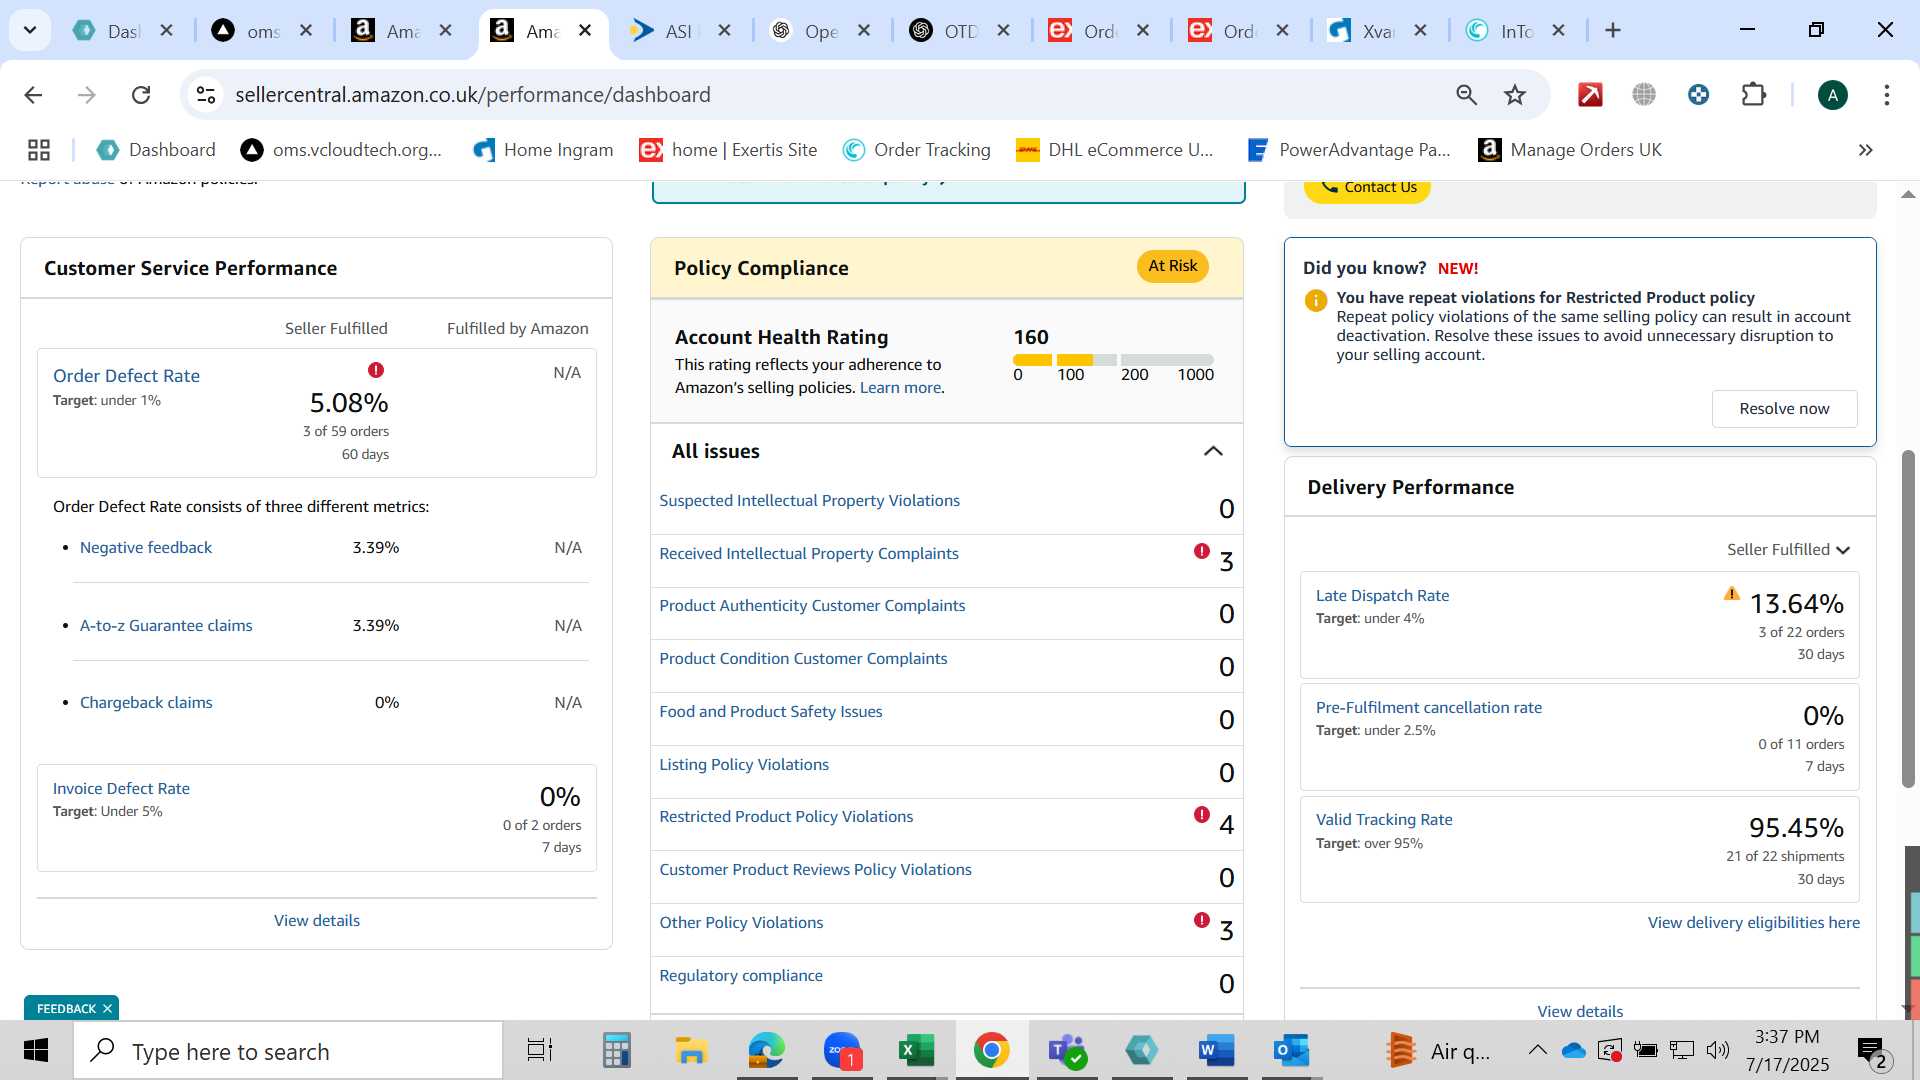The width and height of the screenshot is (1920, 1080).
Task: Open Zoom from the taskbar
Action: coord(842,1051)
